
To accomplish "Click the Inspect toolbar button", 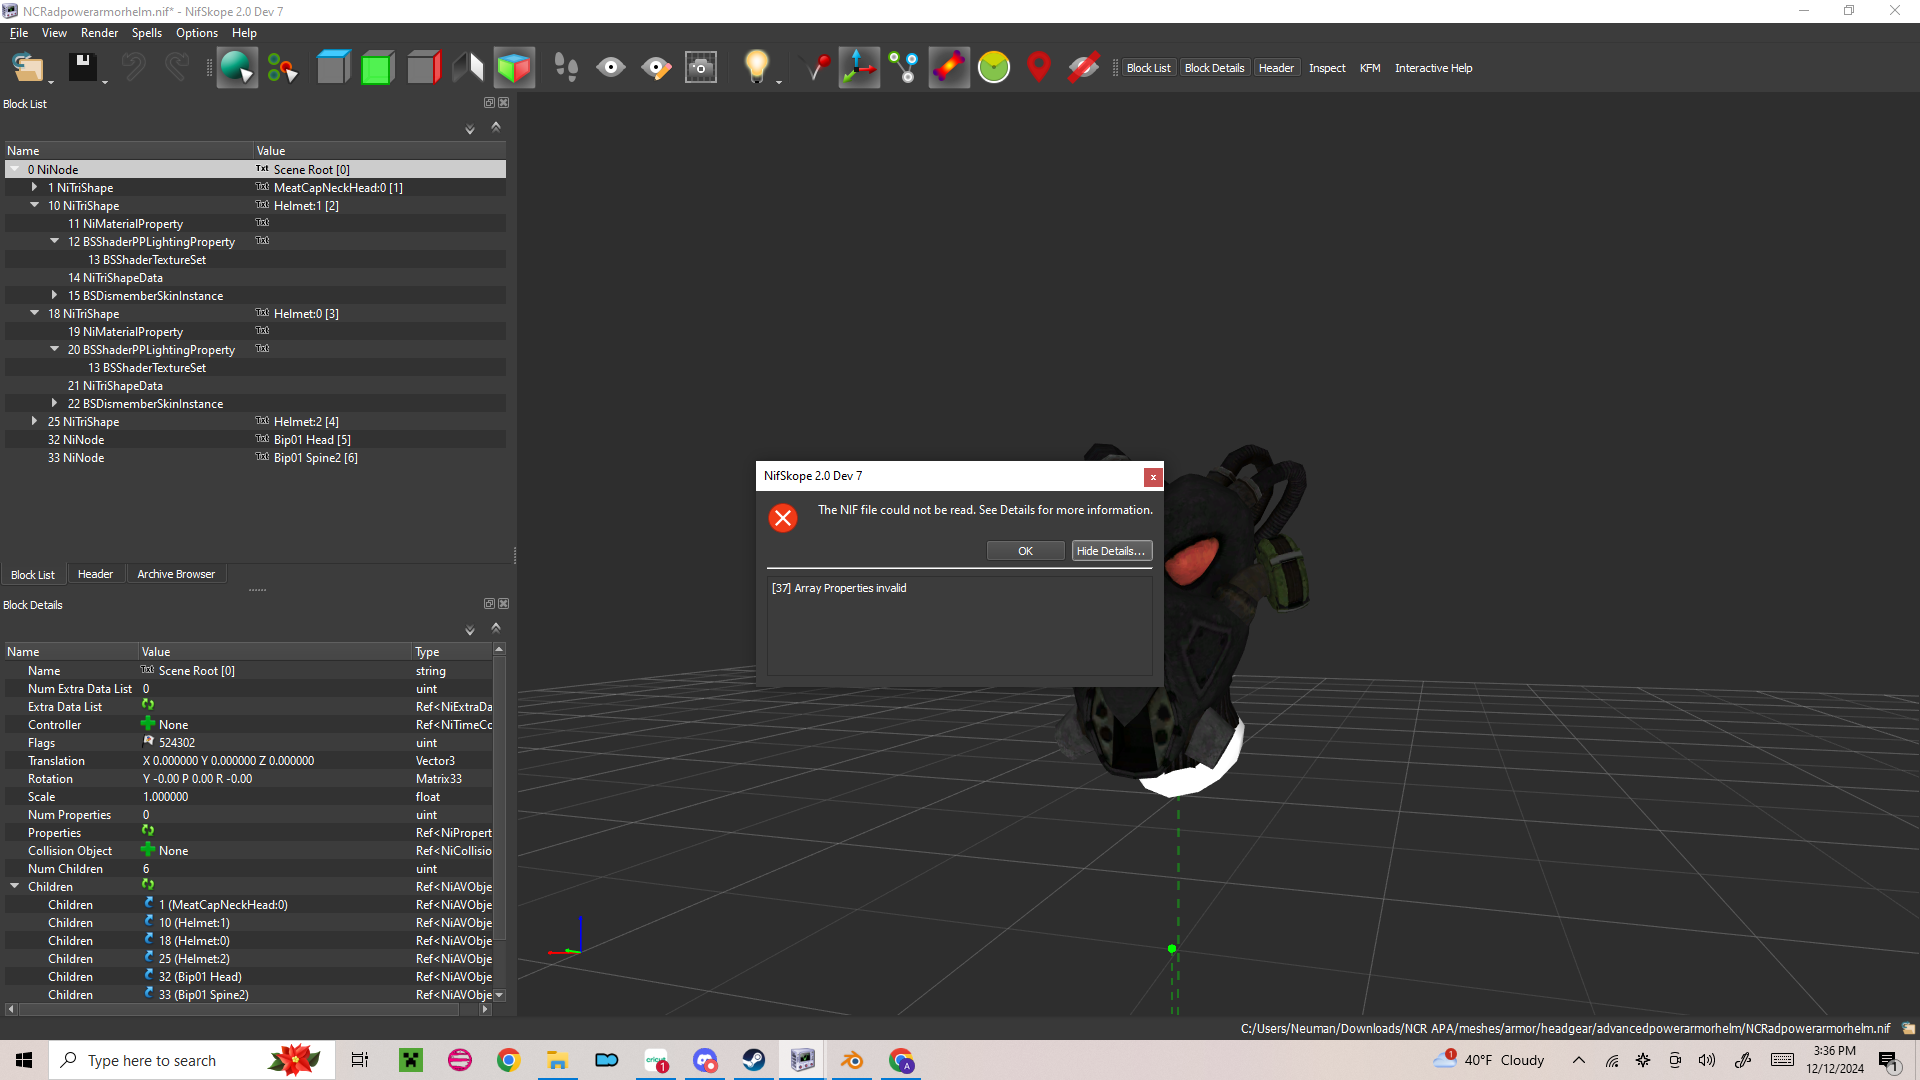I will coord(1327,68).
